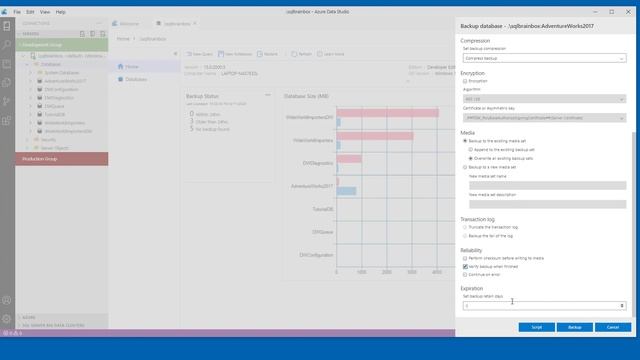Select Backup to the existing media set

(x=465, y=141)
